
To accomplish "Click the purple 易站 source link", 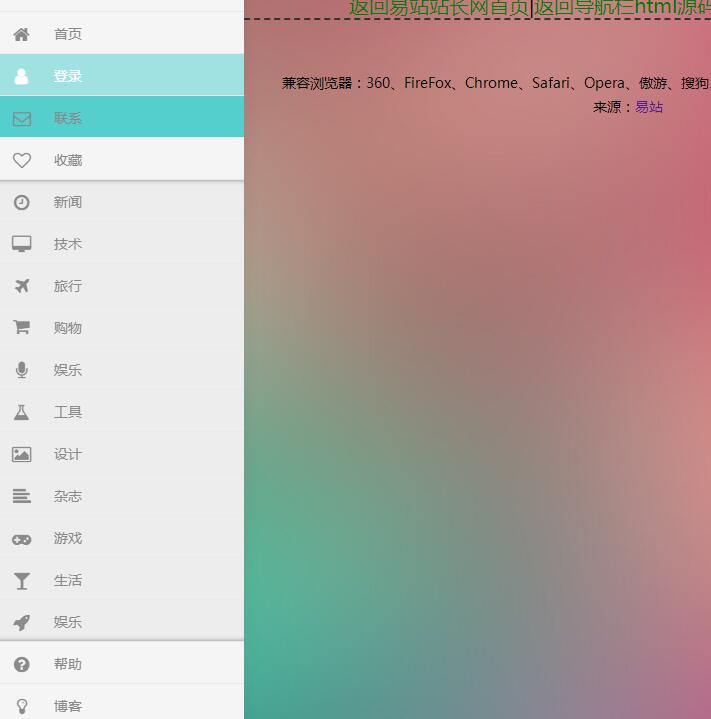I will 649,107.
